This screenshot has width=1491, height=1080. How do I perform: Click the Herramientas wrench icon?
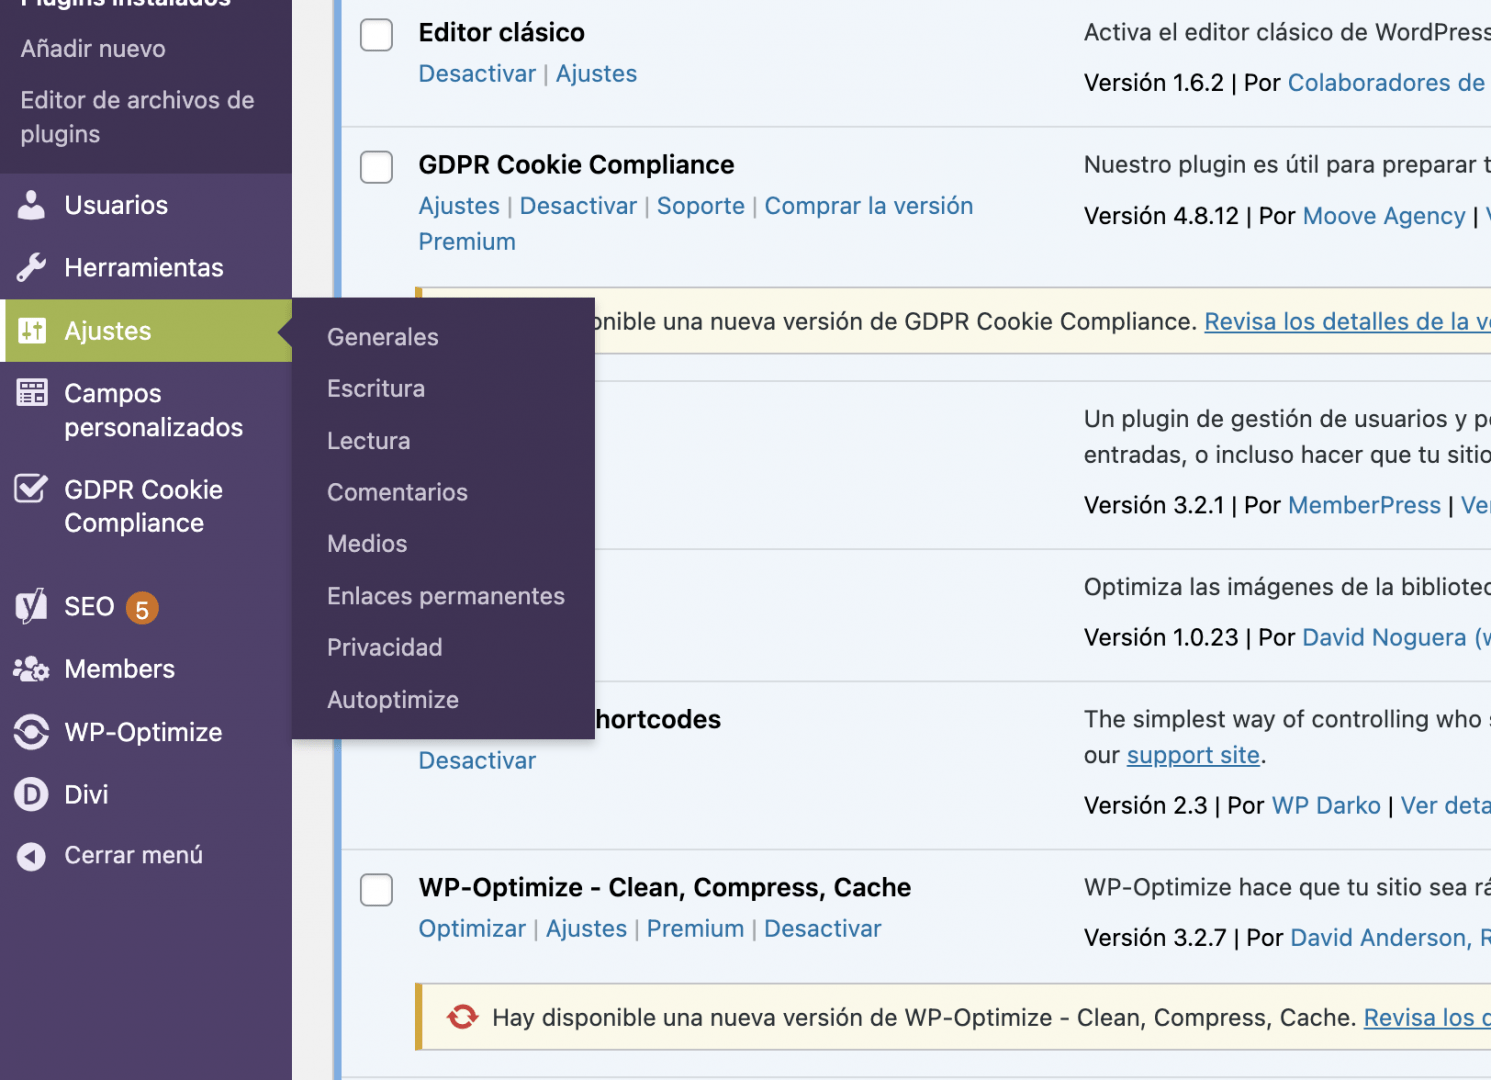[x=32, y=268]
